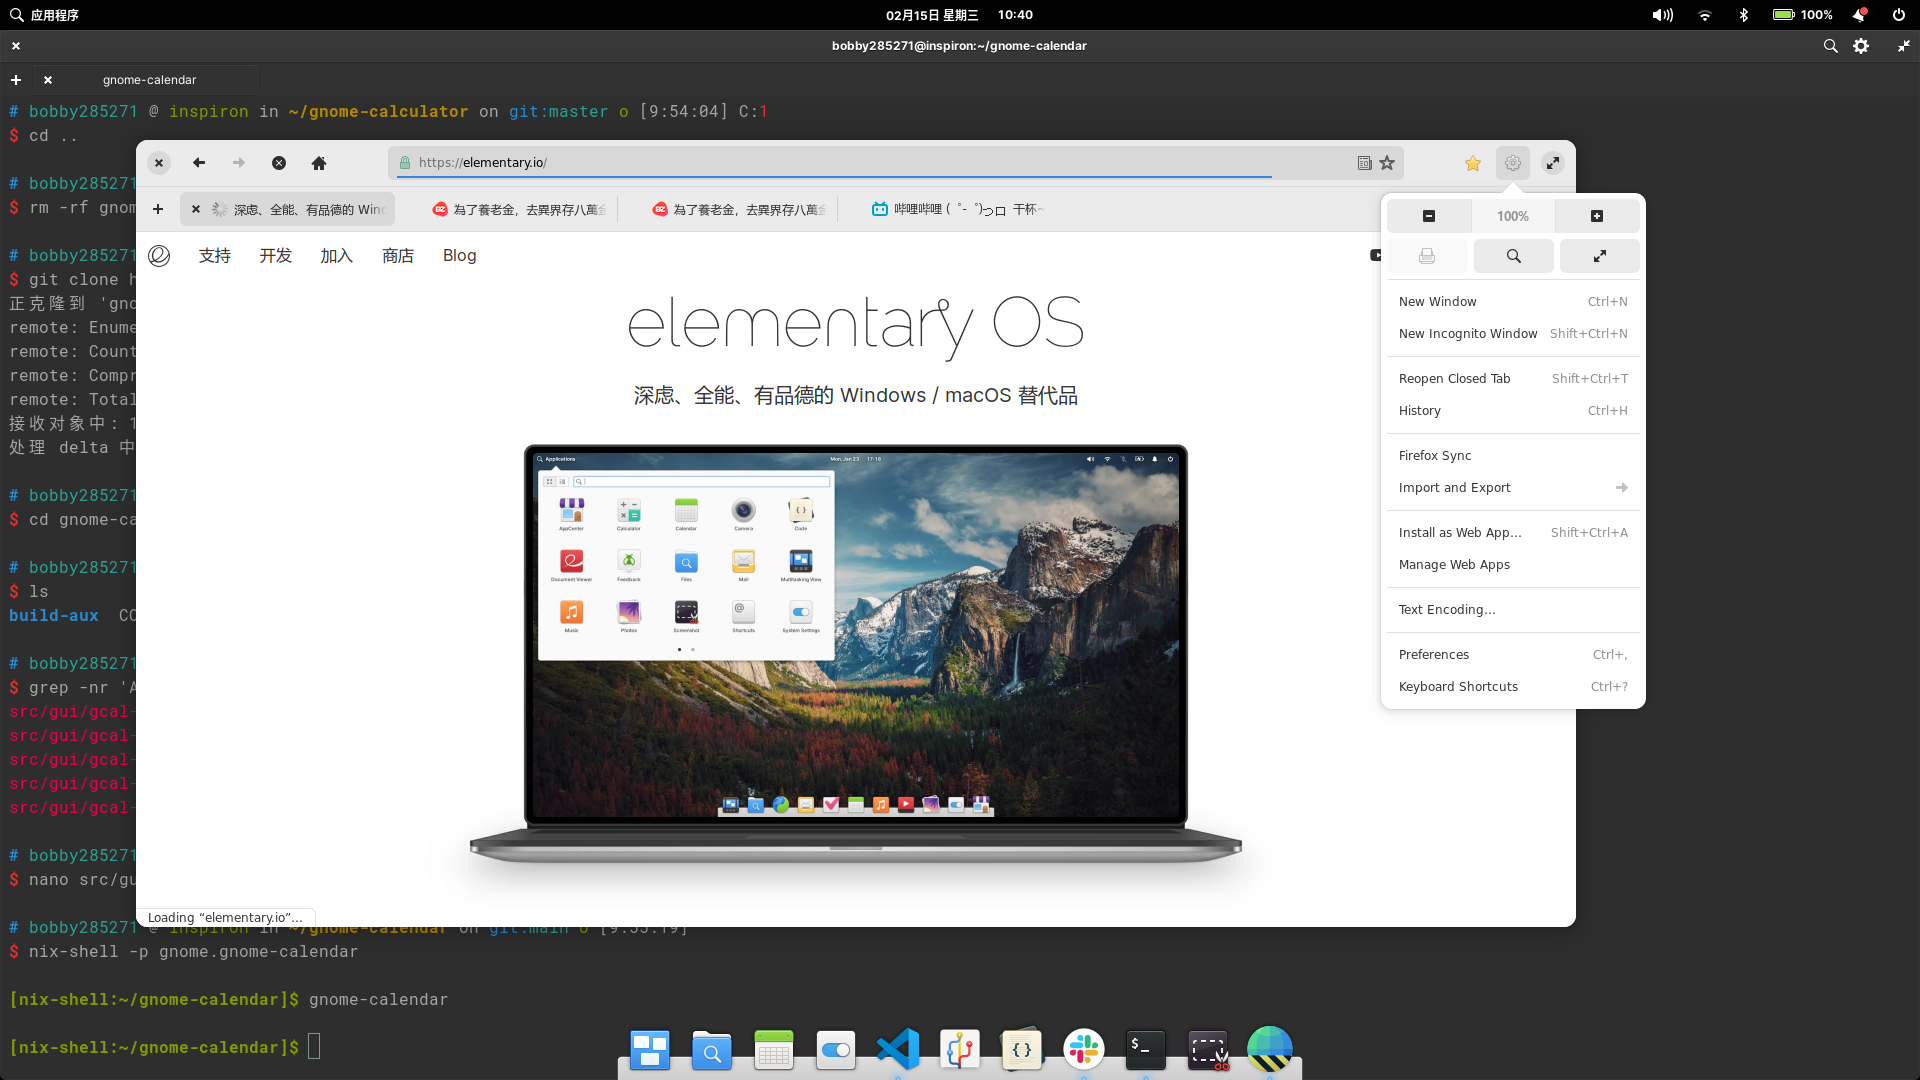Open the Blog navigation link
This screenshot has width=1920, height=1080.
click(459, 255)
